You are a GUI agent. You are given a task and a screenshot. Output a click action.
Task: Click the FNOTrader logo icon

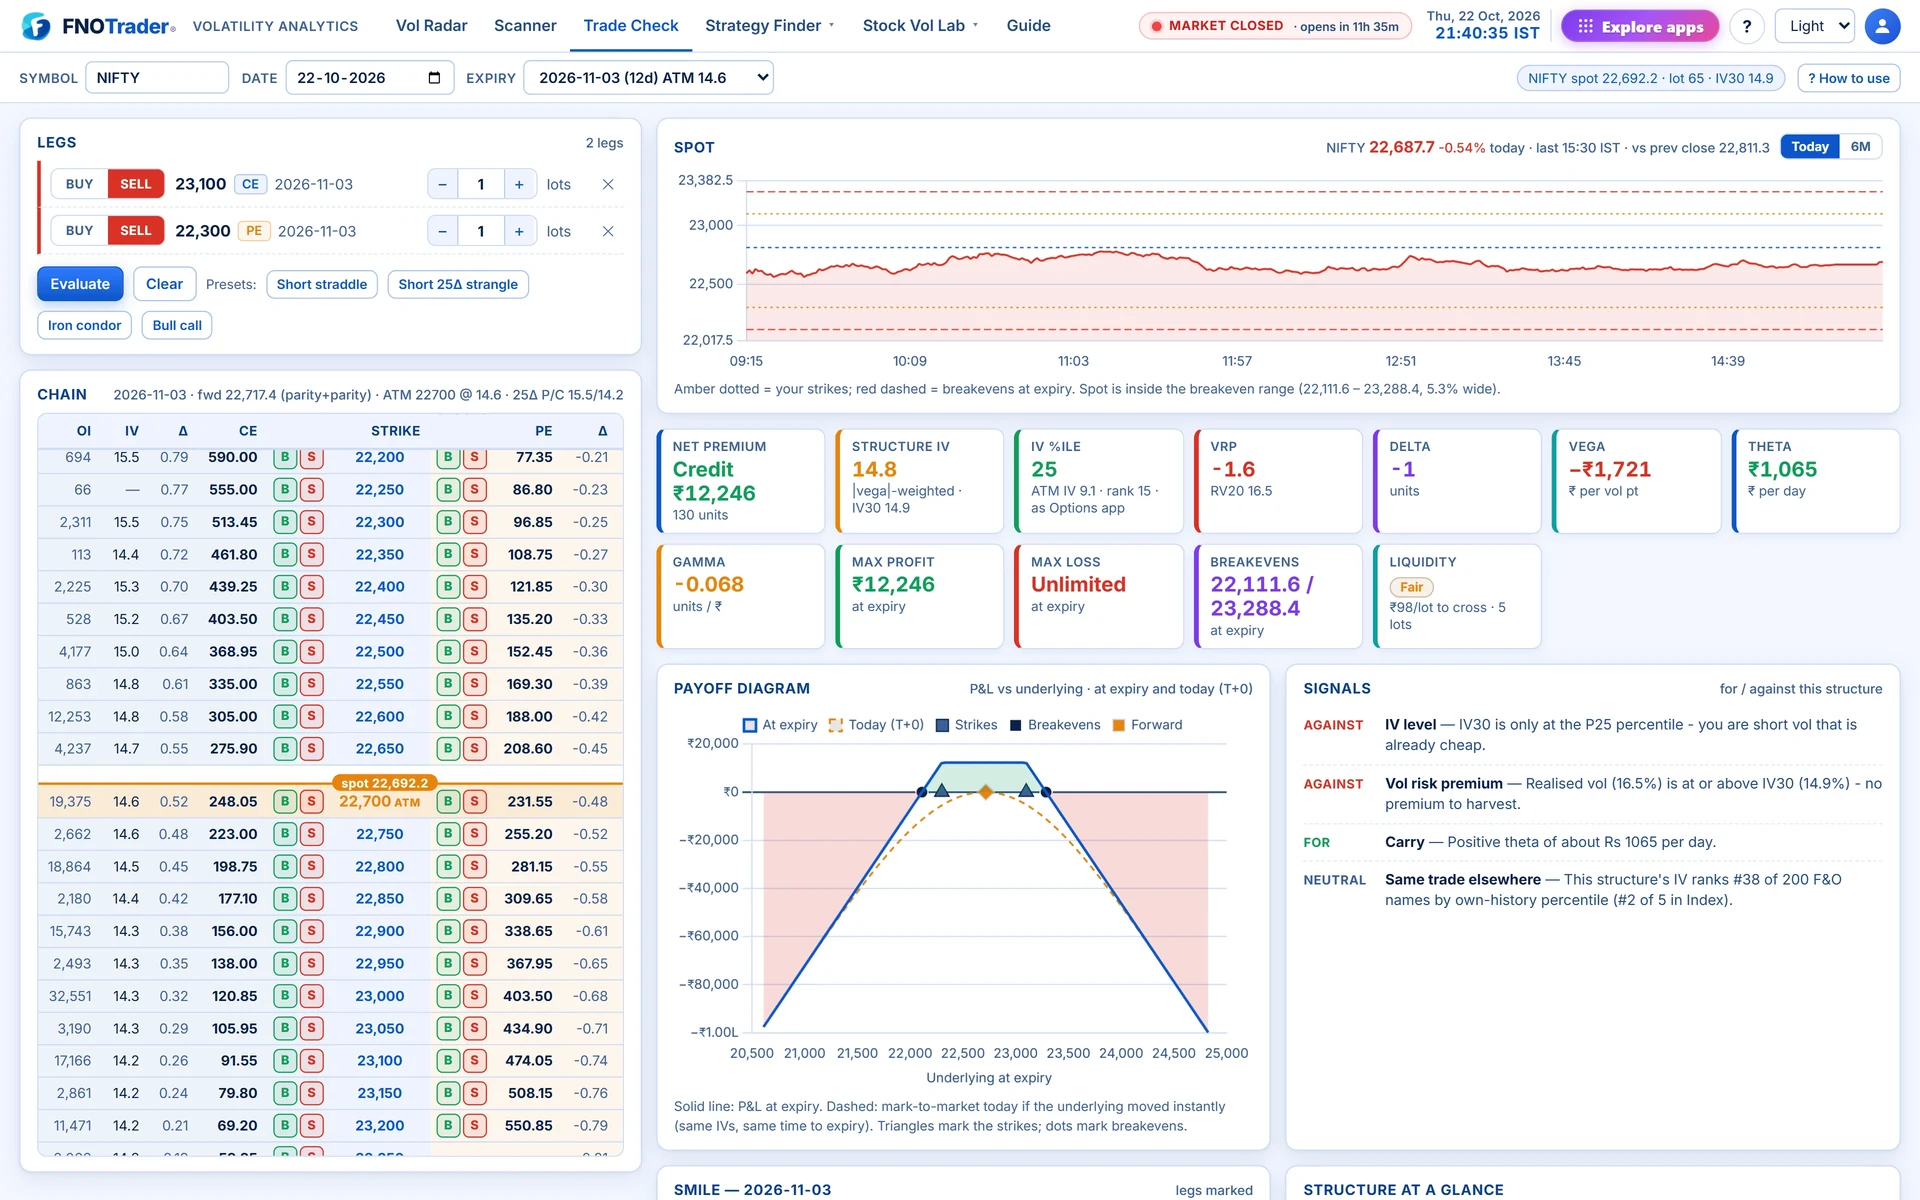36,26
